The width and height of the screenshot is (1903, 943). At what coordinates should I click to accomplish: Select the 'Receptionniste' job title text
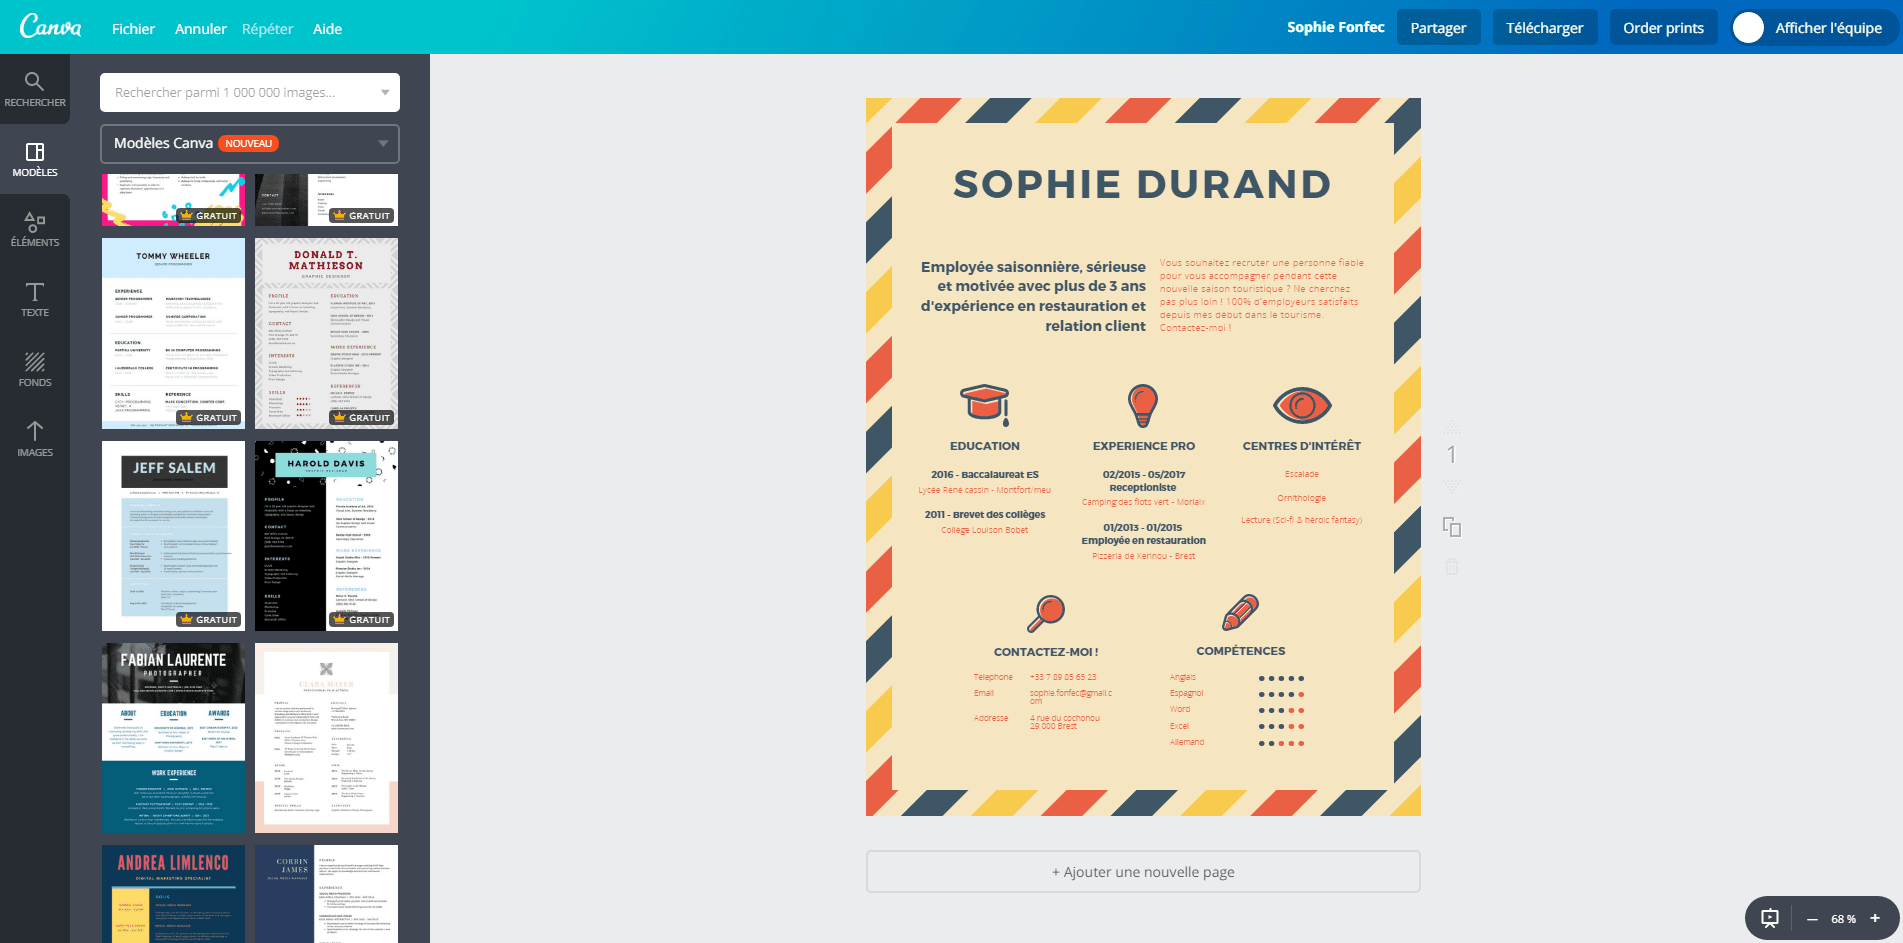[x=1143, y=488]
